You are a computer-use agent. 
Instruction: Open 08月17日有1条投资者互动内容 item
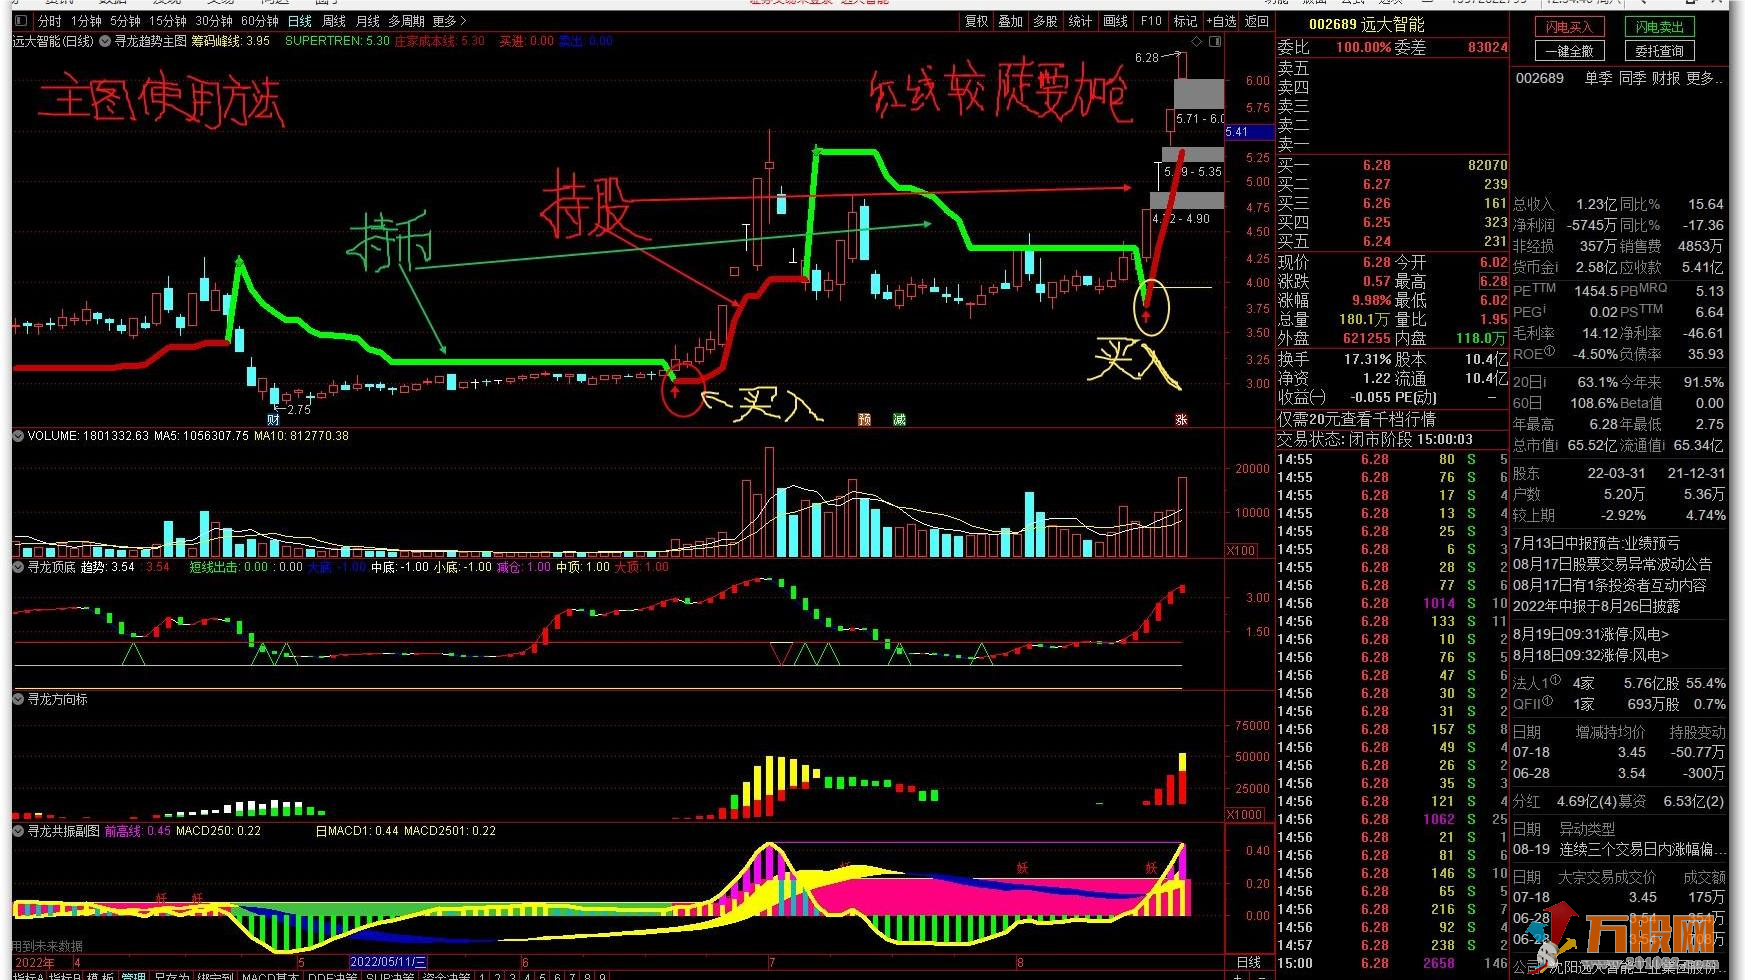click(x=1609, y=586)
